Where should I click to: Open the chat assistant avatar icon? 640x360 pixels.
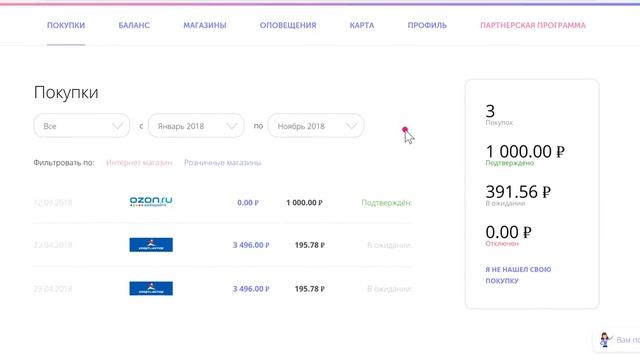click(x=605, y=340)
